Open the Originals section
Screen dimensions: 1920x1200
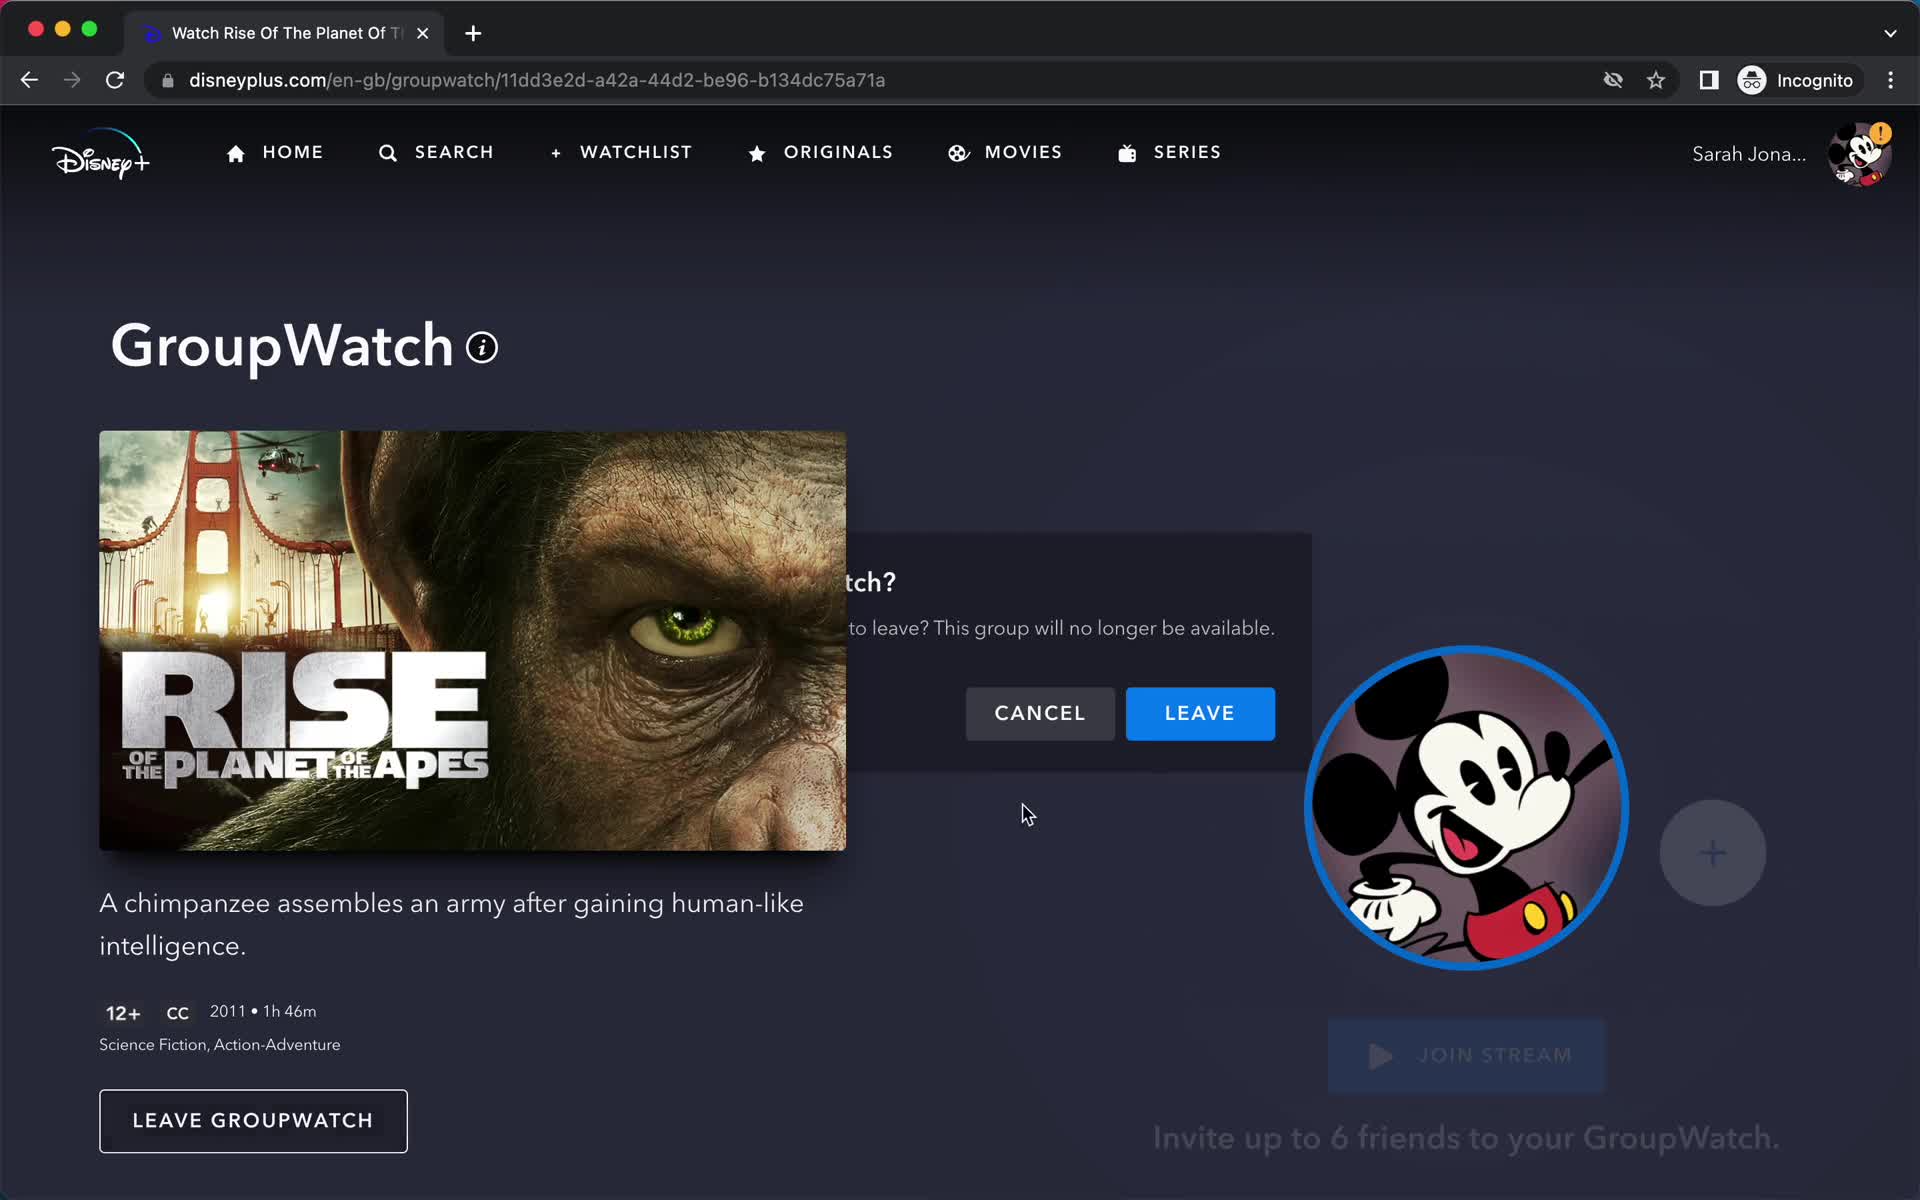pos(820,153)
